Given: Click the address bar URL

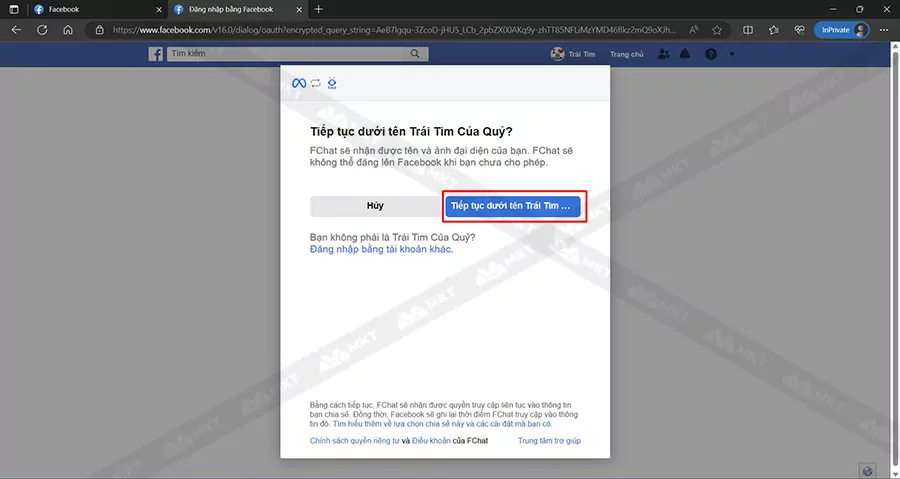Looking at the screenshot, I should [x=394, y=30].
